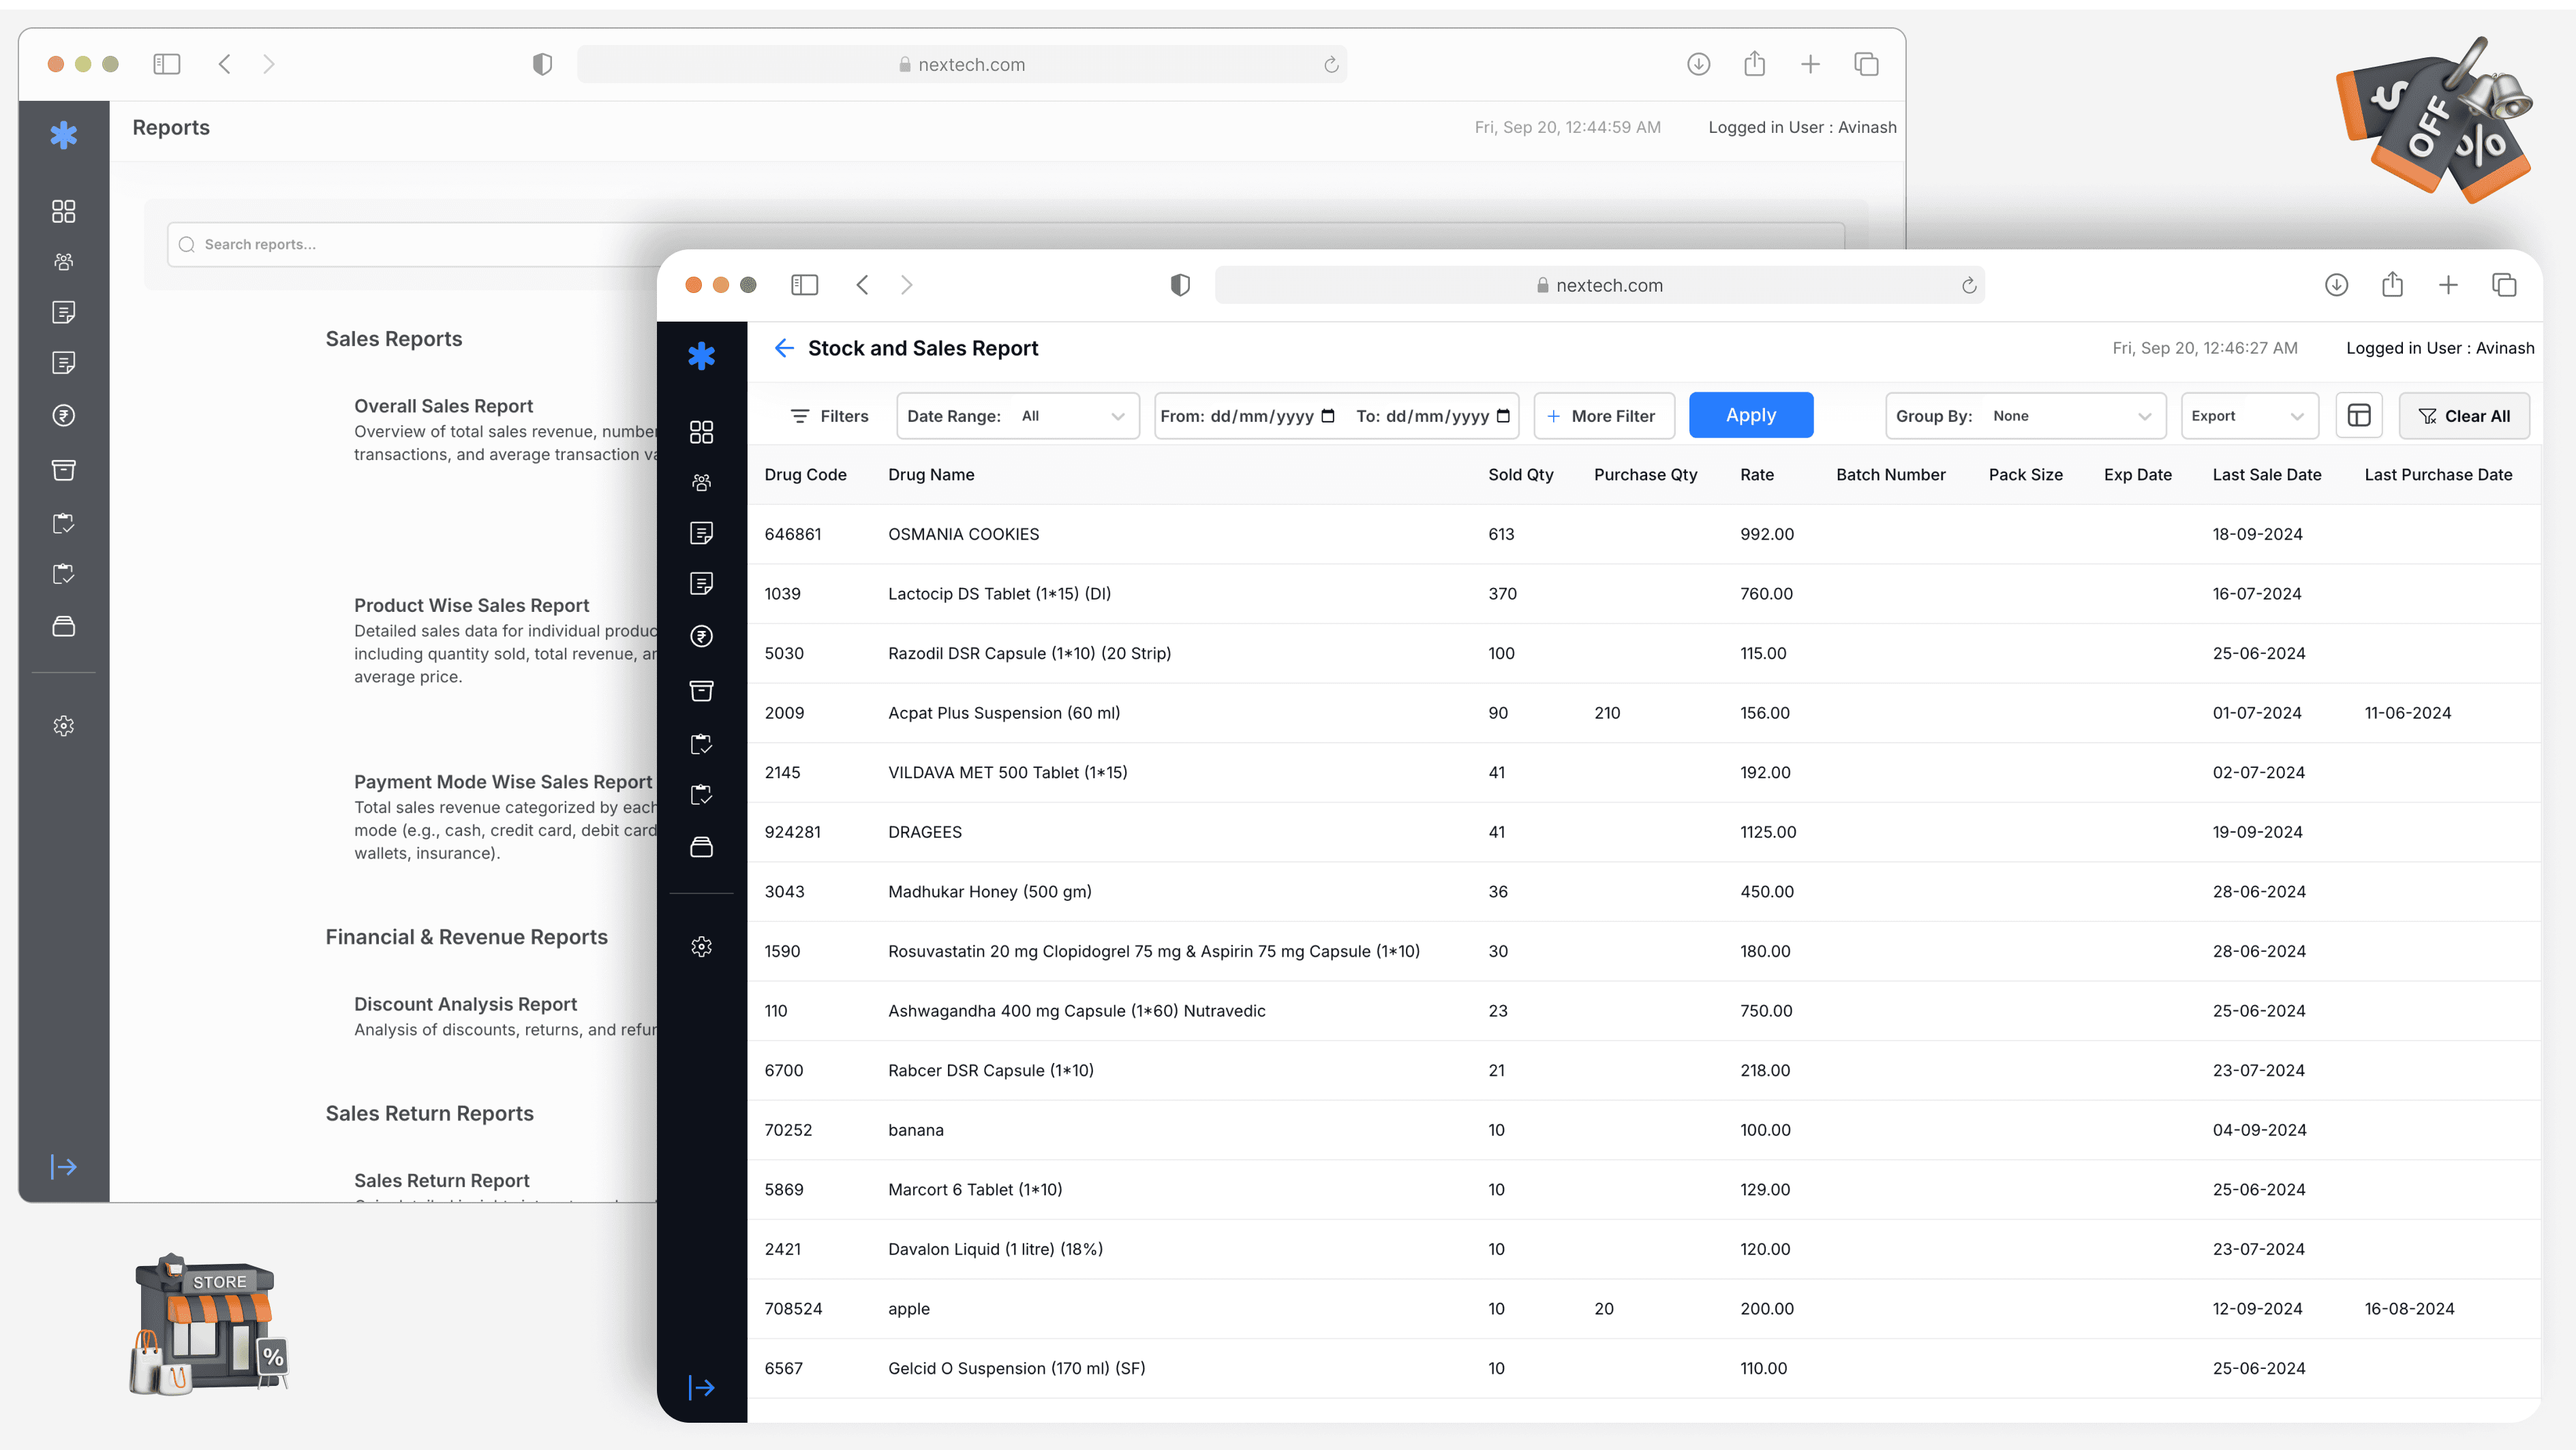Open settings gear in back Reports window sidebar
The image size is (2576, 1450).
point(63,726)
